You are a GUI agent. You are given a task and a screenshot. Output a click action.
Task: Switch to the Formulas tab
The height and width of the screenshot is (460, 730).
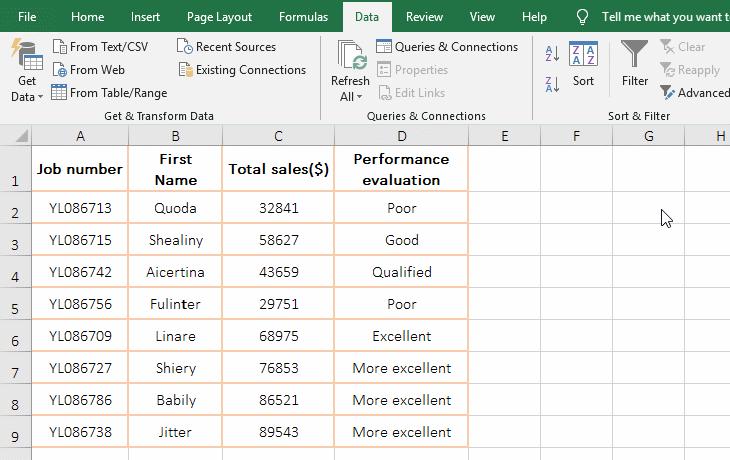pyautogui.click(x=303, y=17)
